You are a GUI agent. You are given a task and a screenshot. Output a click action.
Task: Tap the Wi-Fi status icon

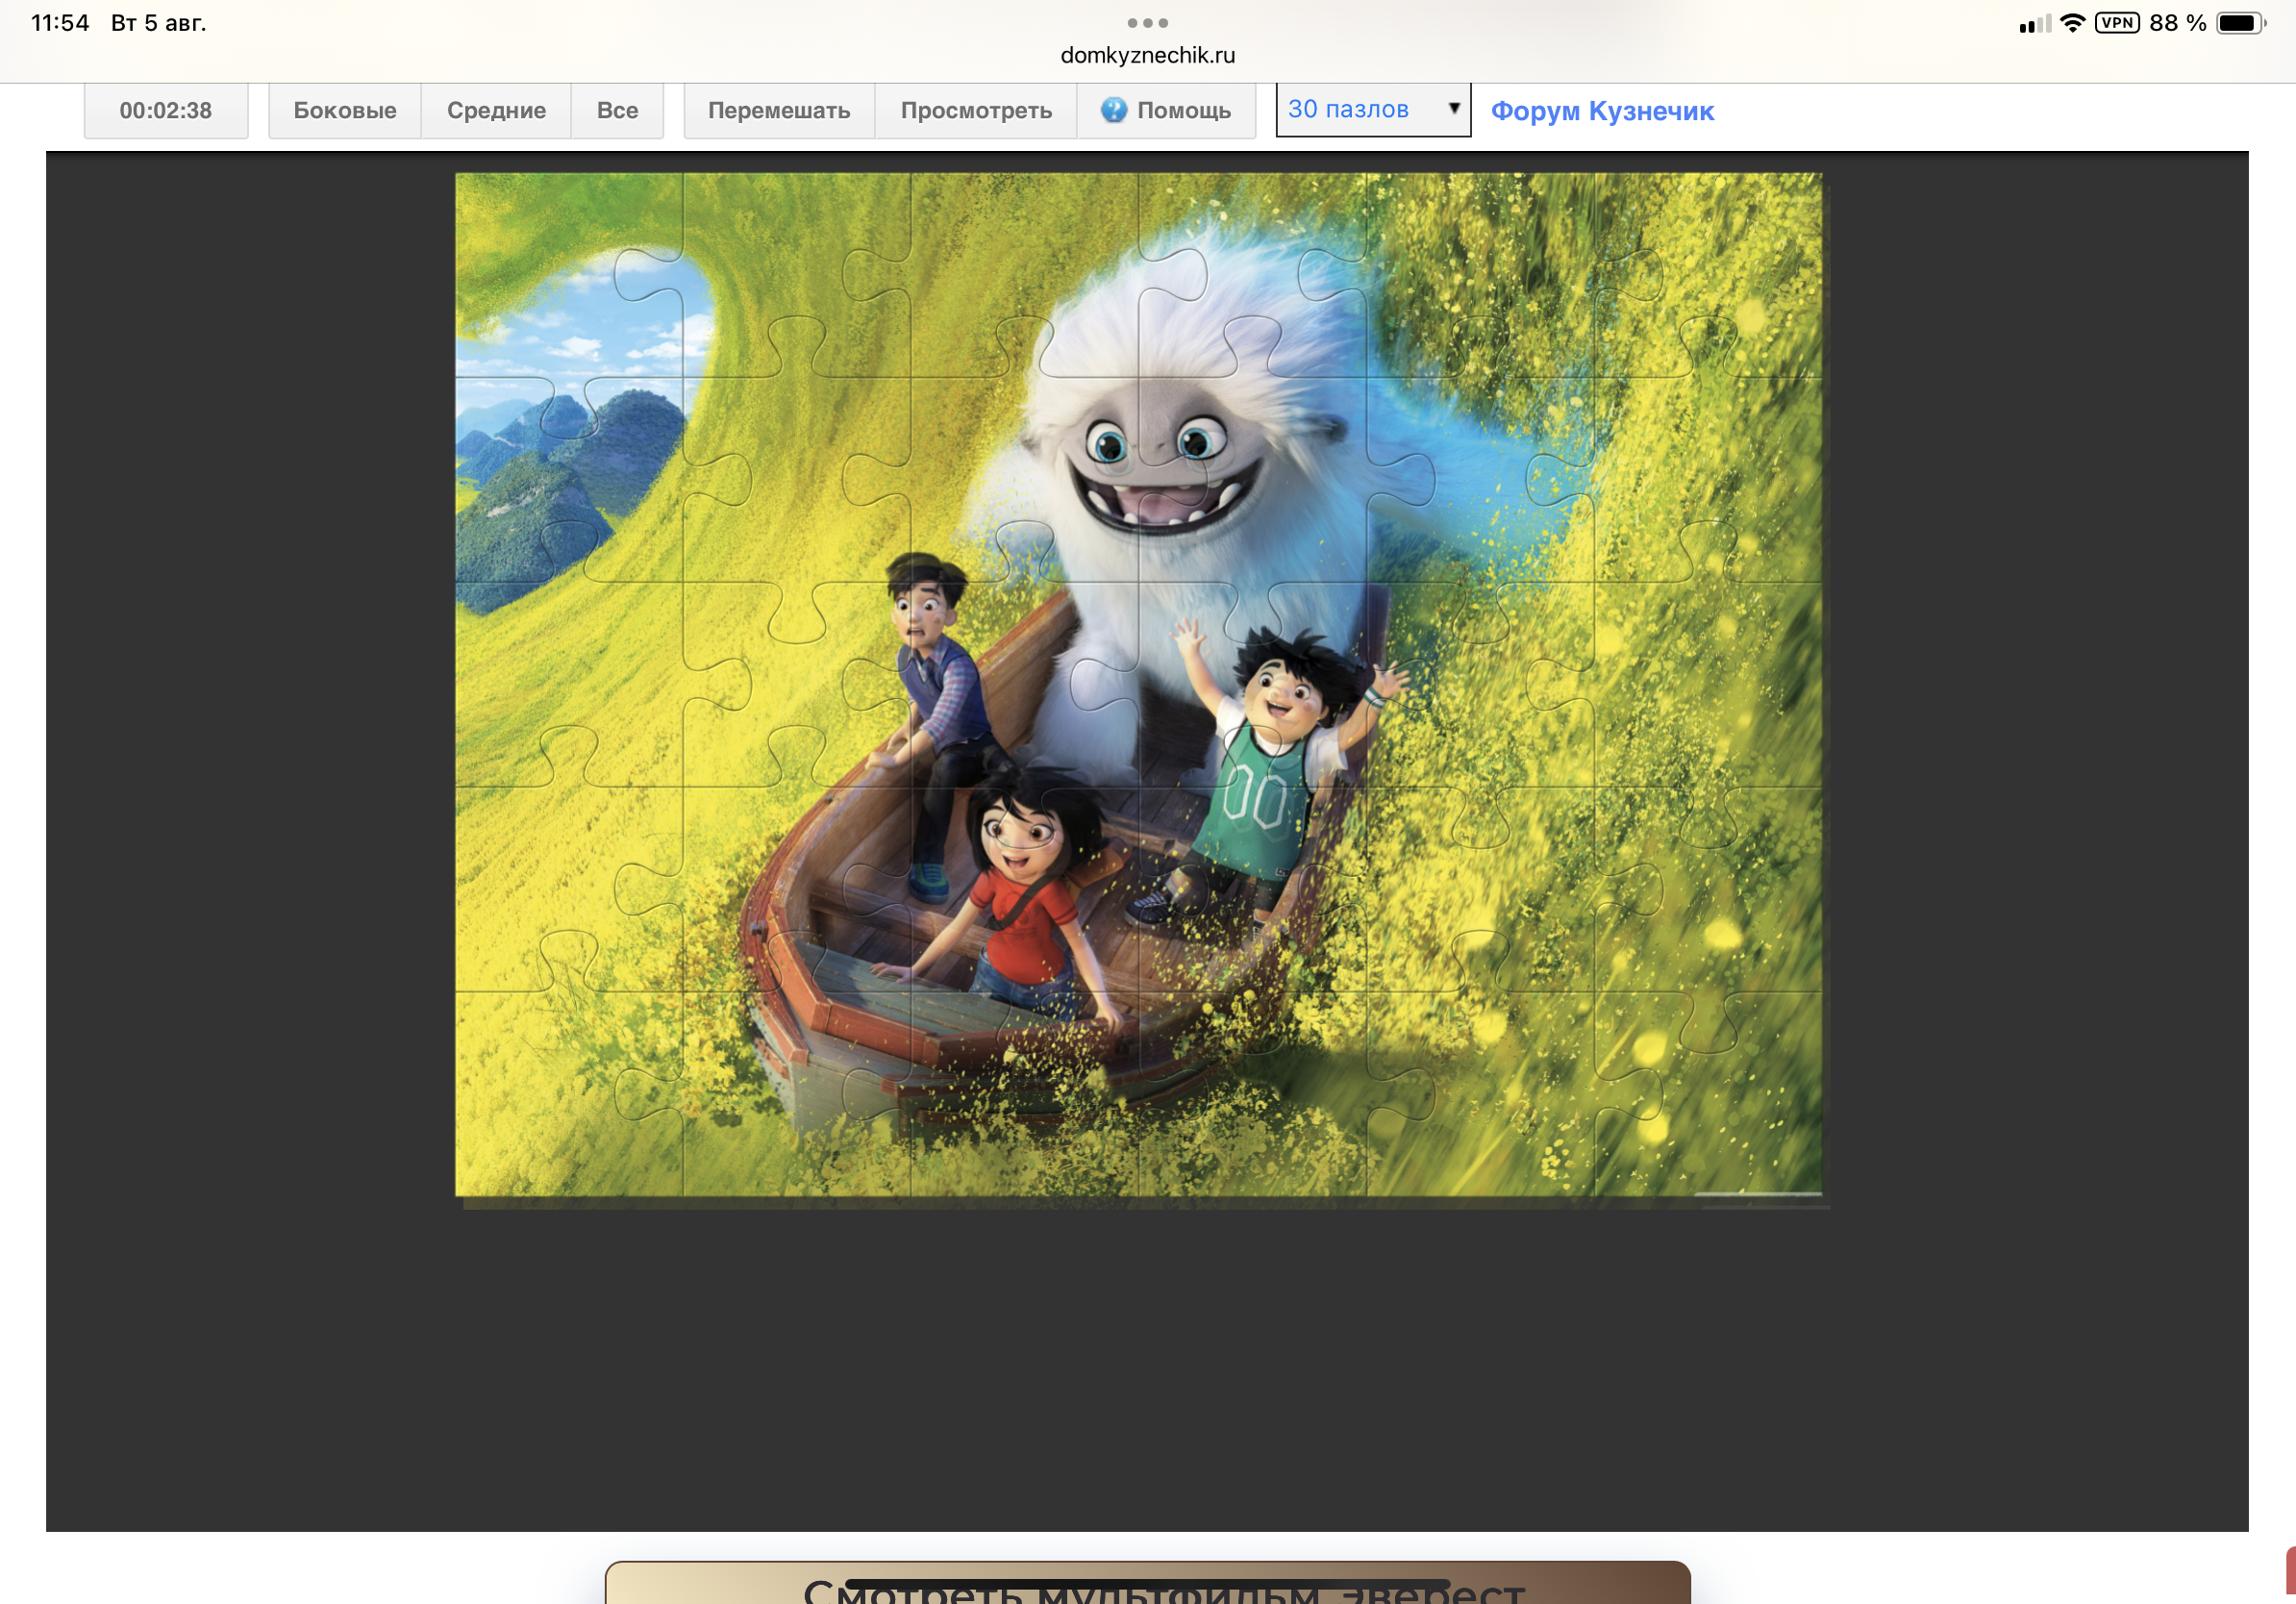(2073, 23)
